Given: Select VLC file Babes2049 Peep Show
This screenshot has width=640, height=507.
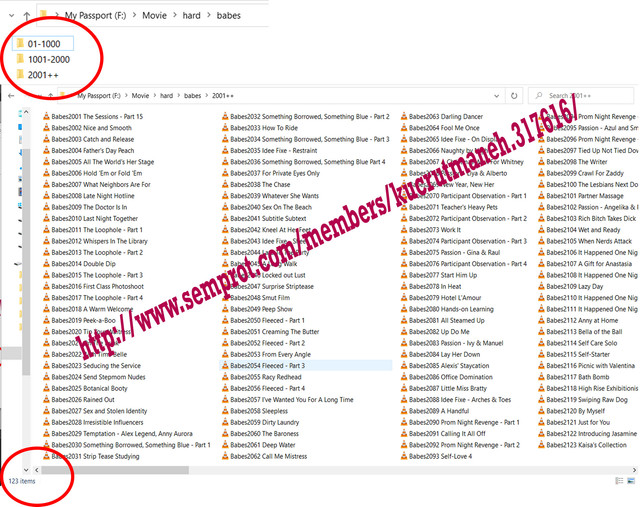Looking at the screenshot, I should [258, 309].
